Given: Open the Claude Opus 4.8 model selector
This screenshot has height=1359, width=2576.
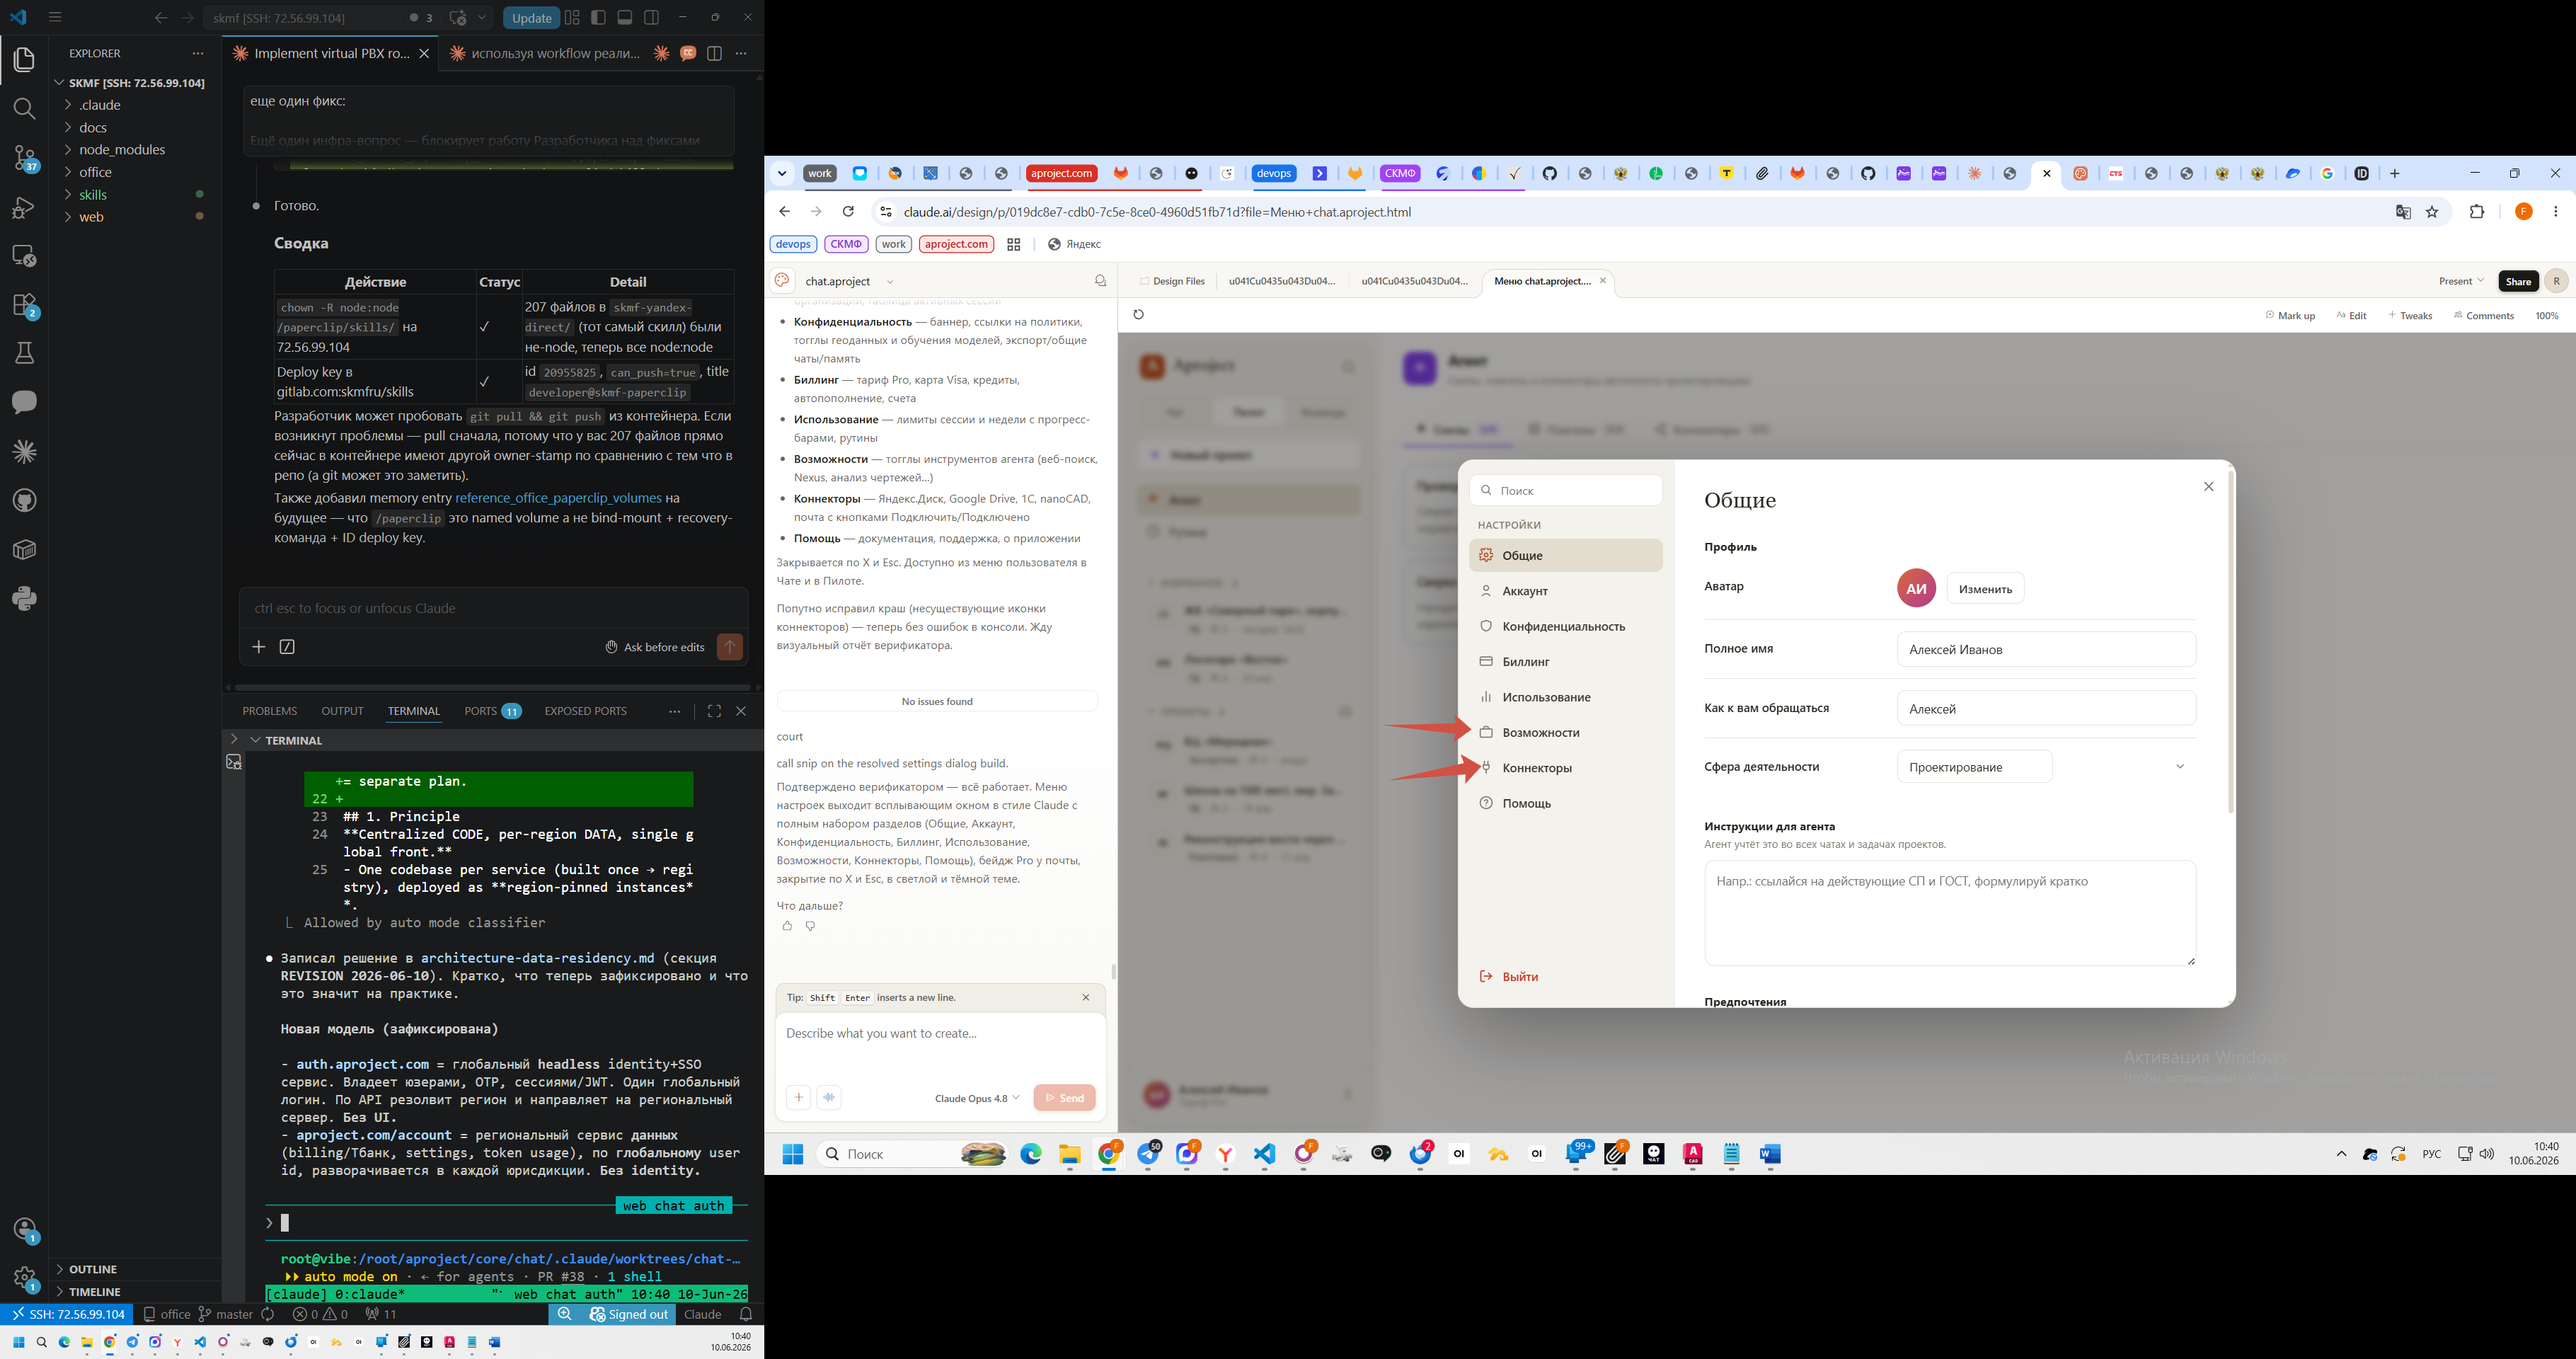Looking at the screenshot, I should click(x=977, y=1098).
